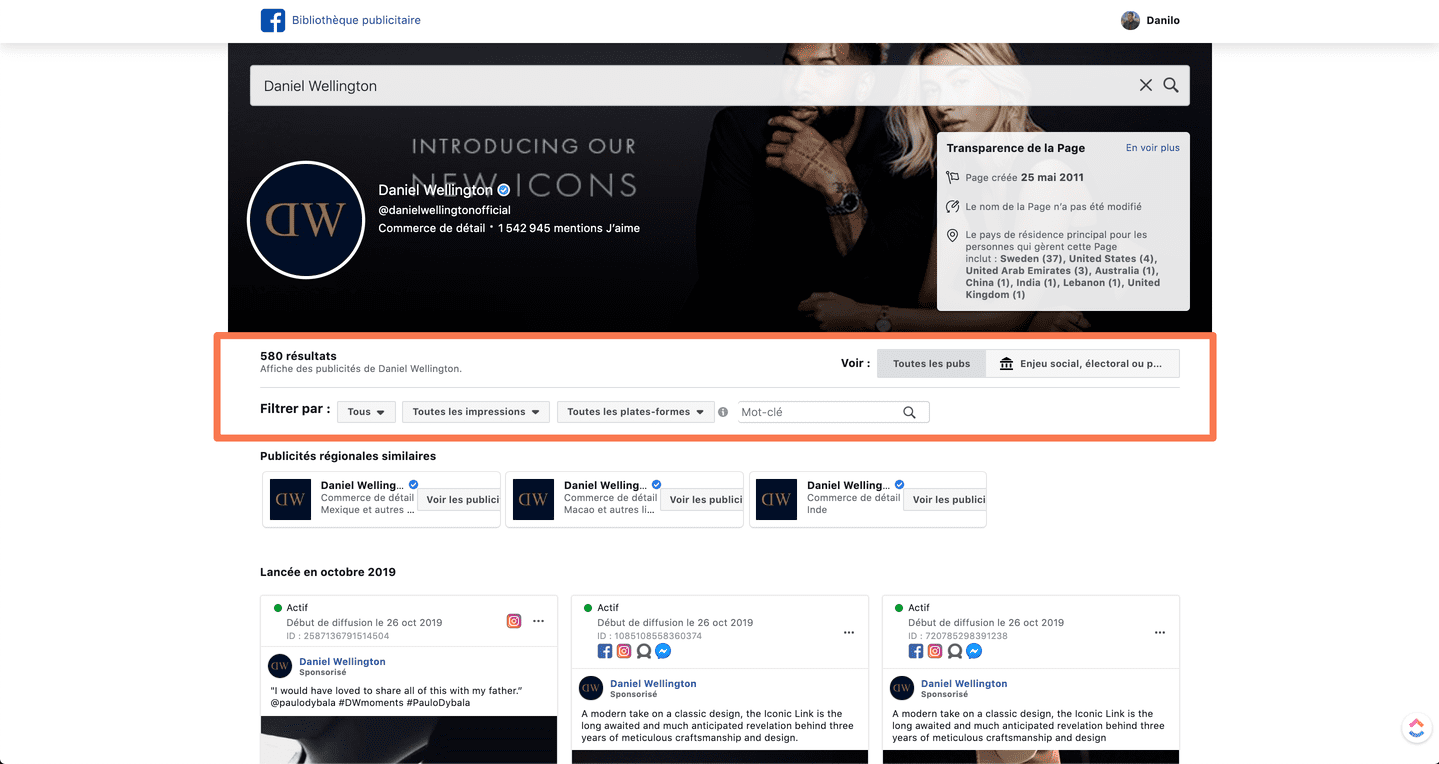Open the Danilo profile avatar
The image size is (1439, 764).
click(1130, 20)
